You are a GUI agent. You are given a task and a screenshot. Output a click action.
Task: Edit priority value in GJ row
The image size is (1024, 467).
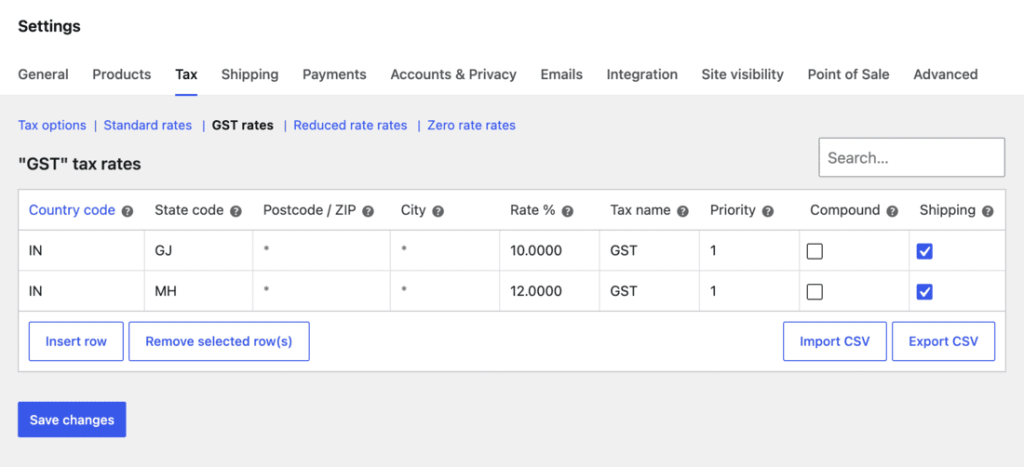pyautogui.click(x=749, y=251)
